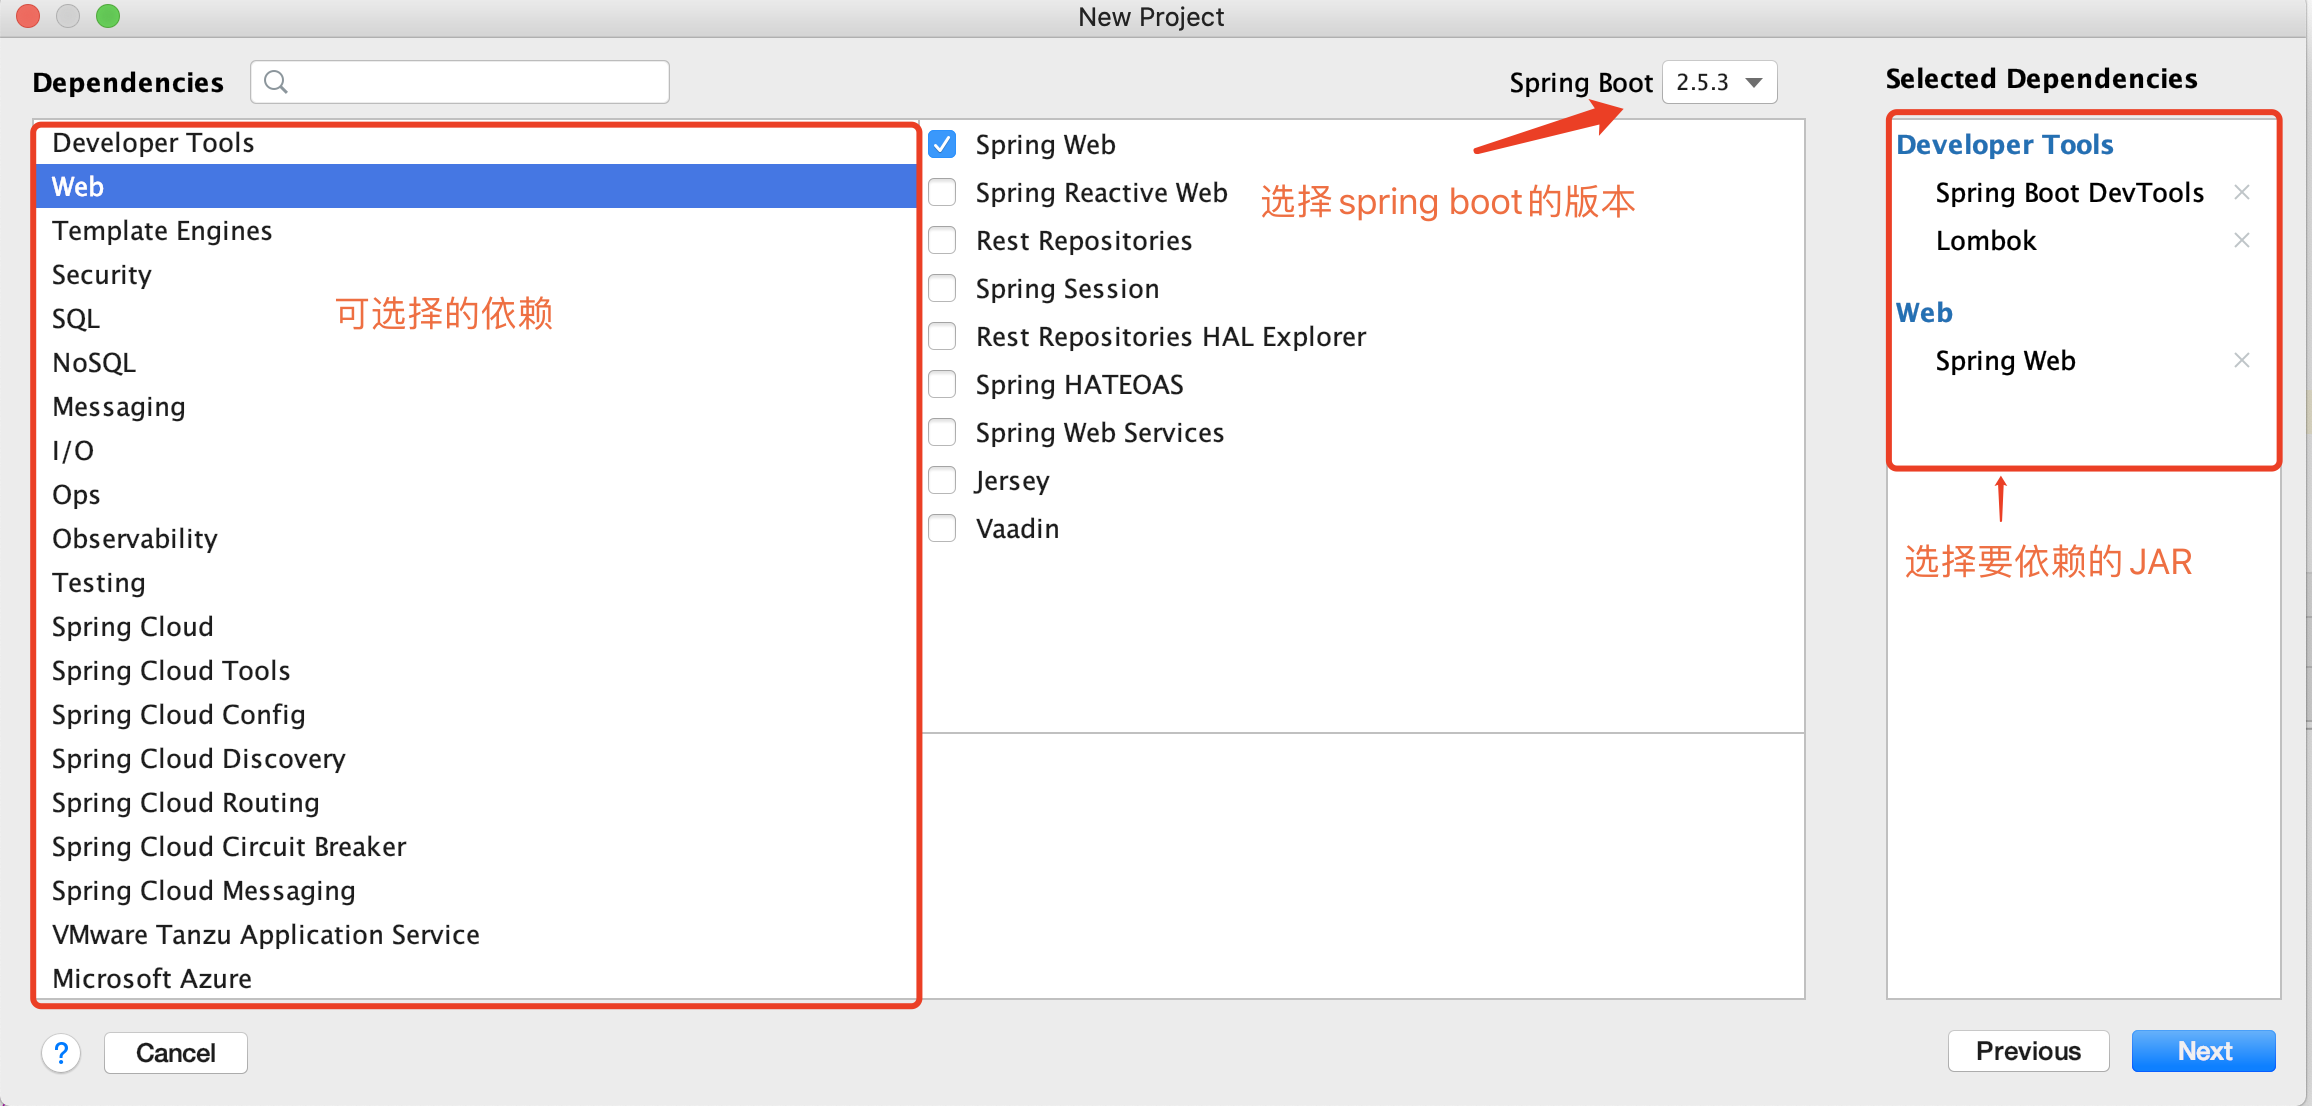2312x1106 pixels.
Task: Select the Developer Tools category
Action: pyautogui.click(x=476, y=143)
